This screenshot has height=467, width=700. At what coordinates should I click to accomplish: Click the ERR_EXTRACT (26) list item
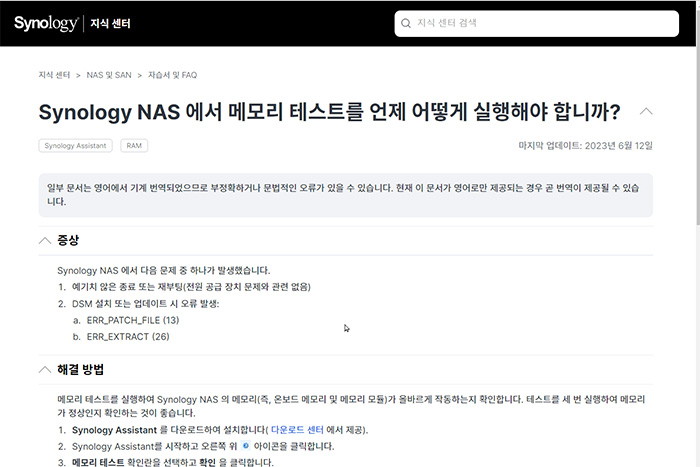click(128, 337)
